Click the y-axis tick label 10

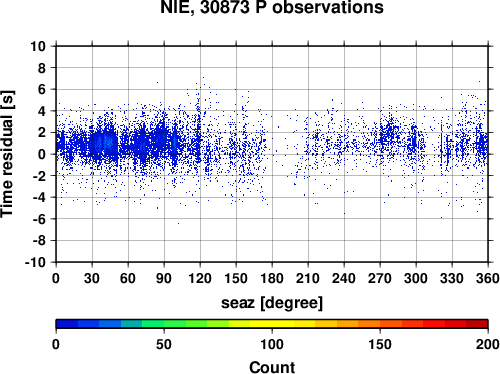point(38,46)
